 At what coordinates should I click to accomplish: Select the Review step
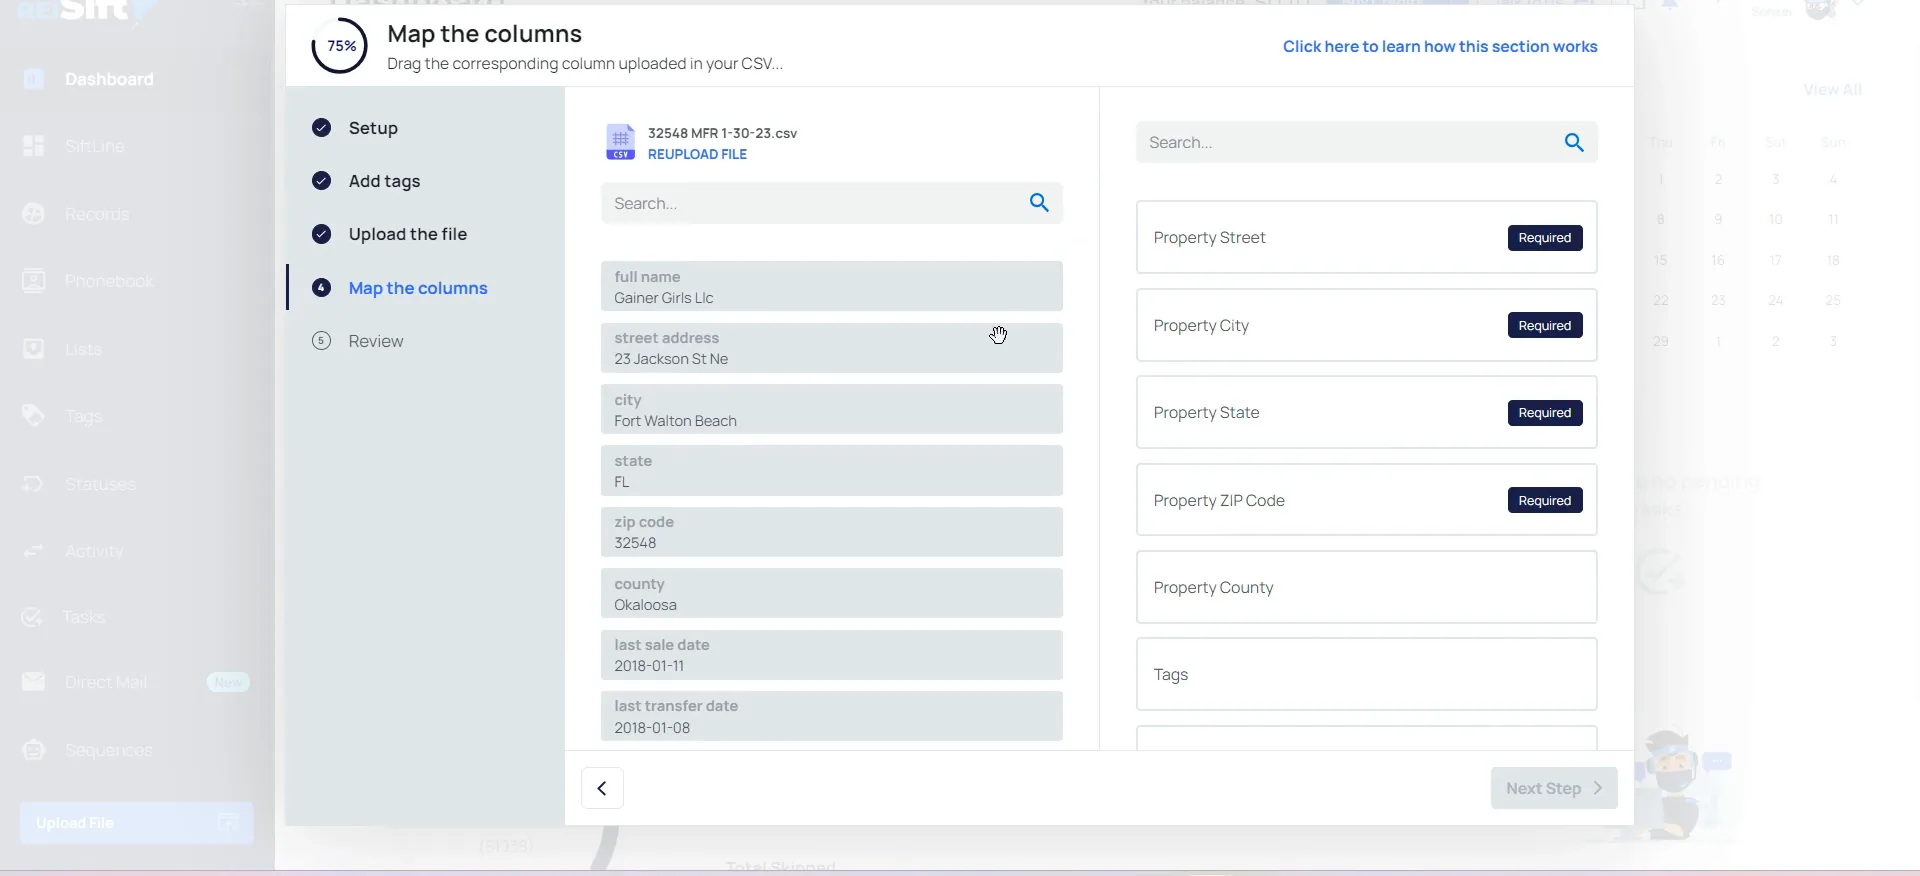click(376, 341)
